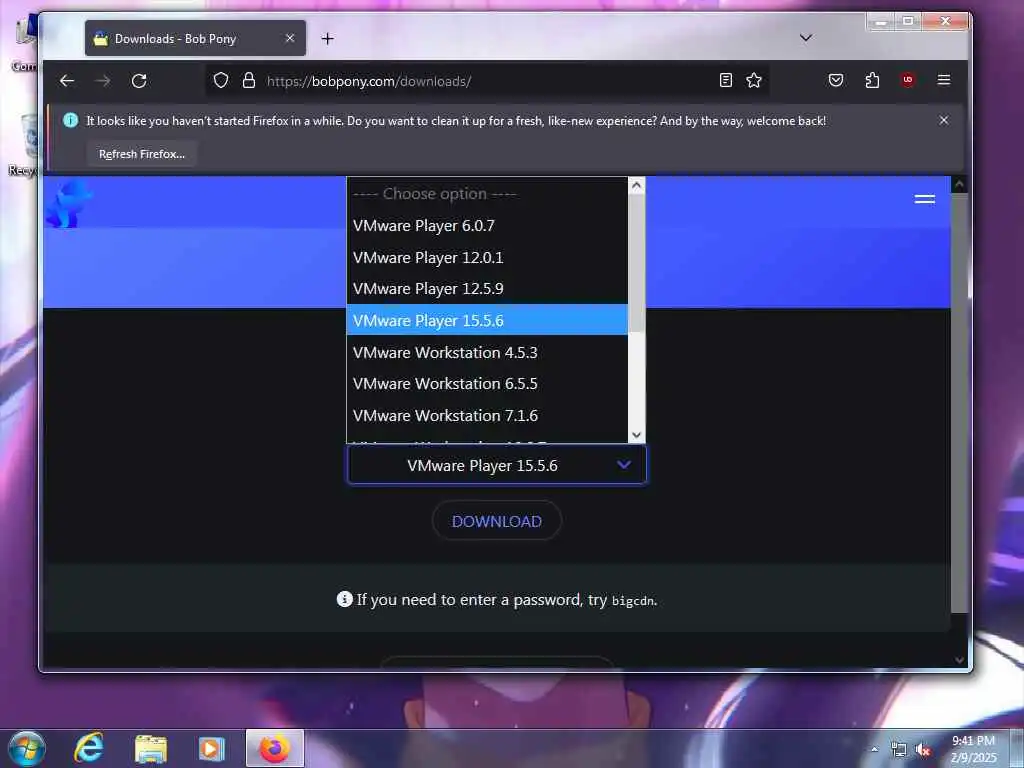This screenshot has width=1024, height=768.
Task: List all tabs chevron
Action: coord(806,38)
